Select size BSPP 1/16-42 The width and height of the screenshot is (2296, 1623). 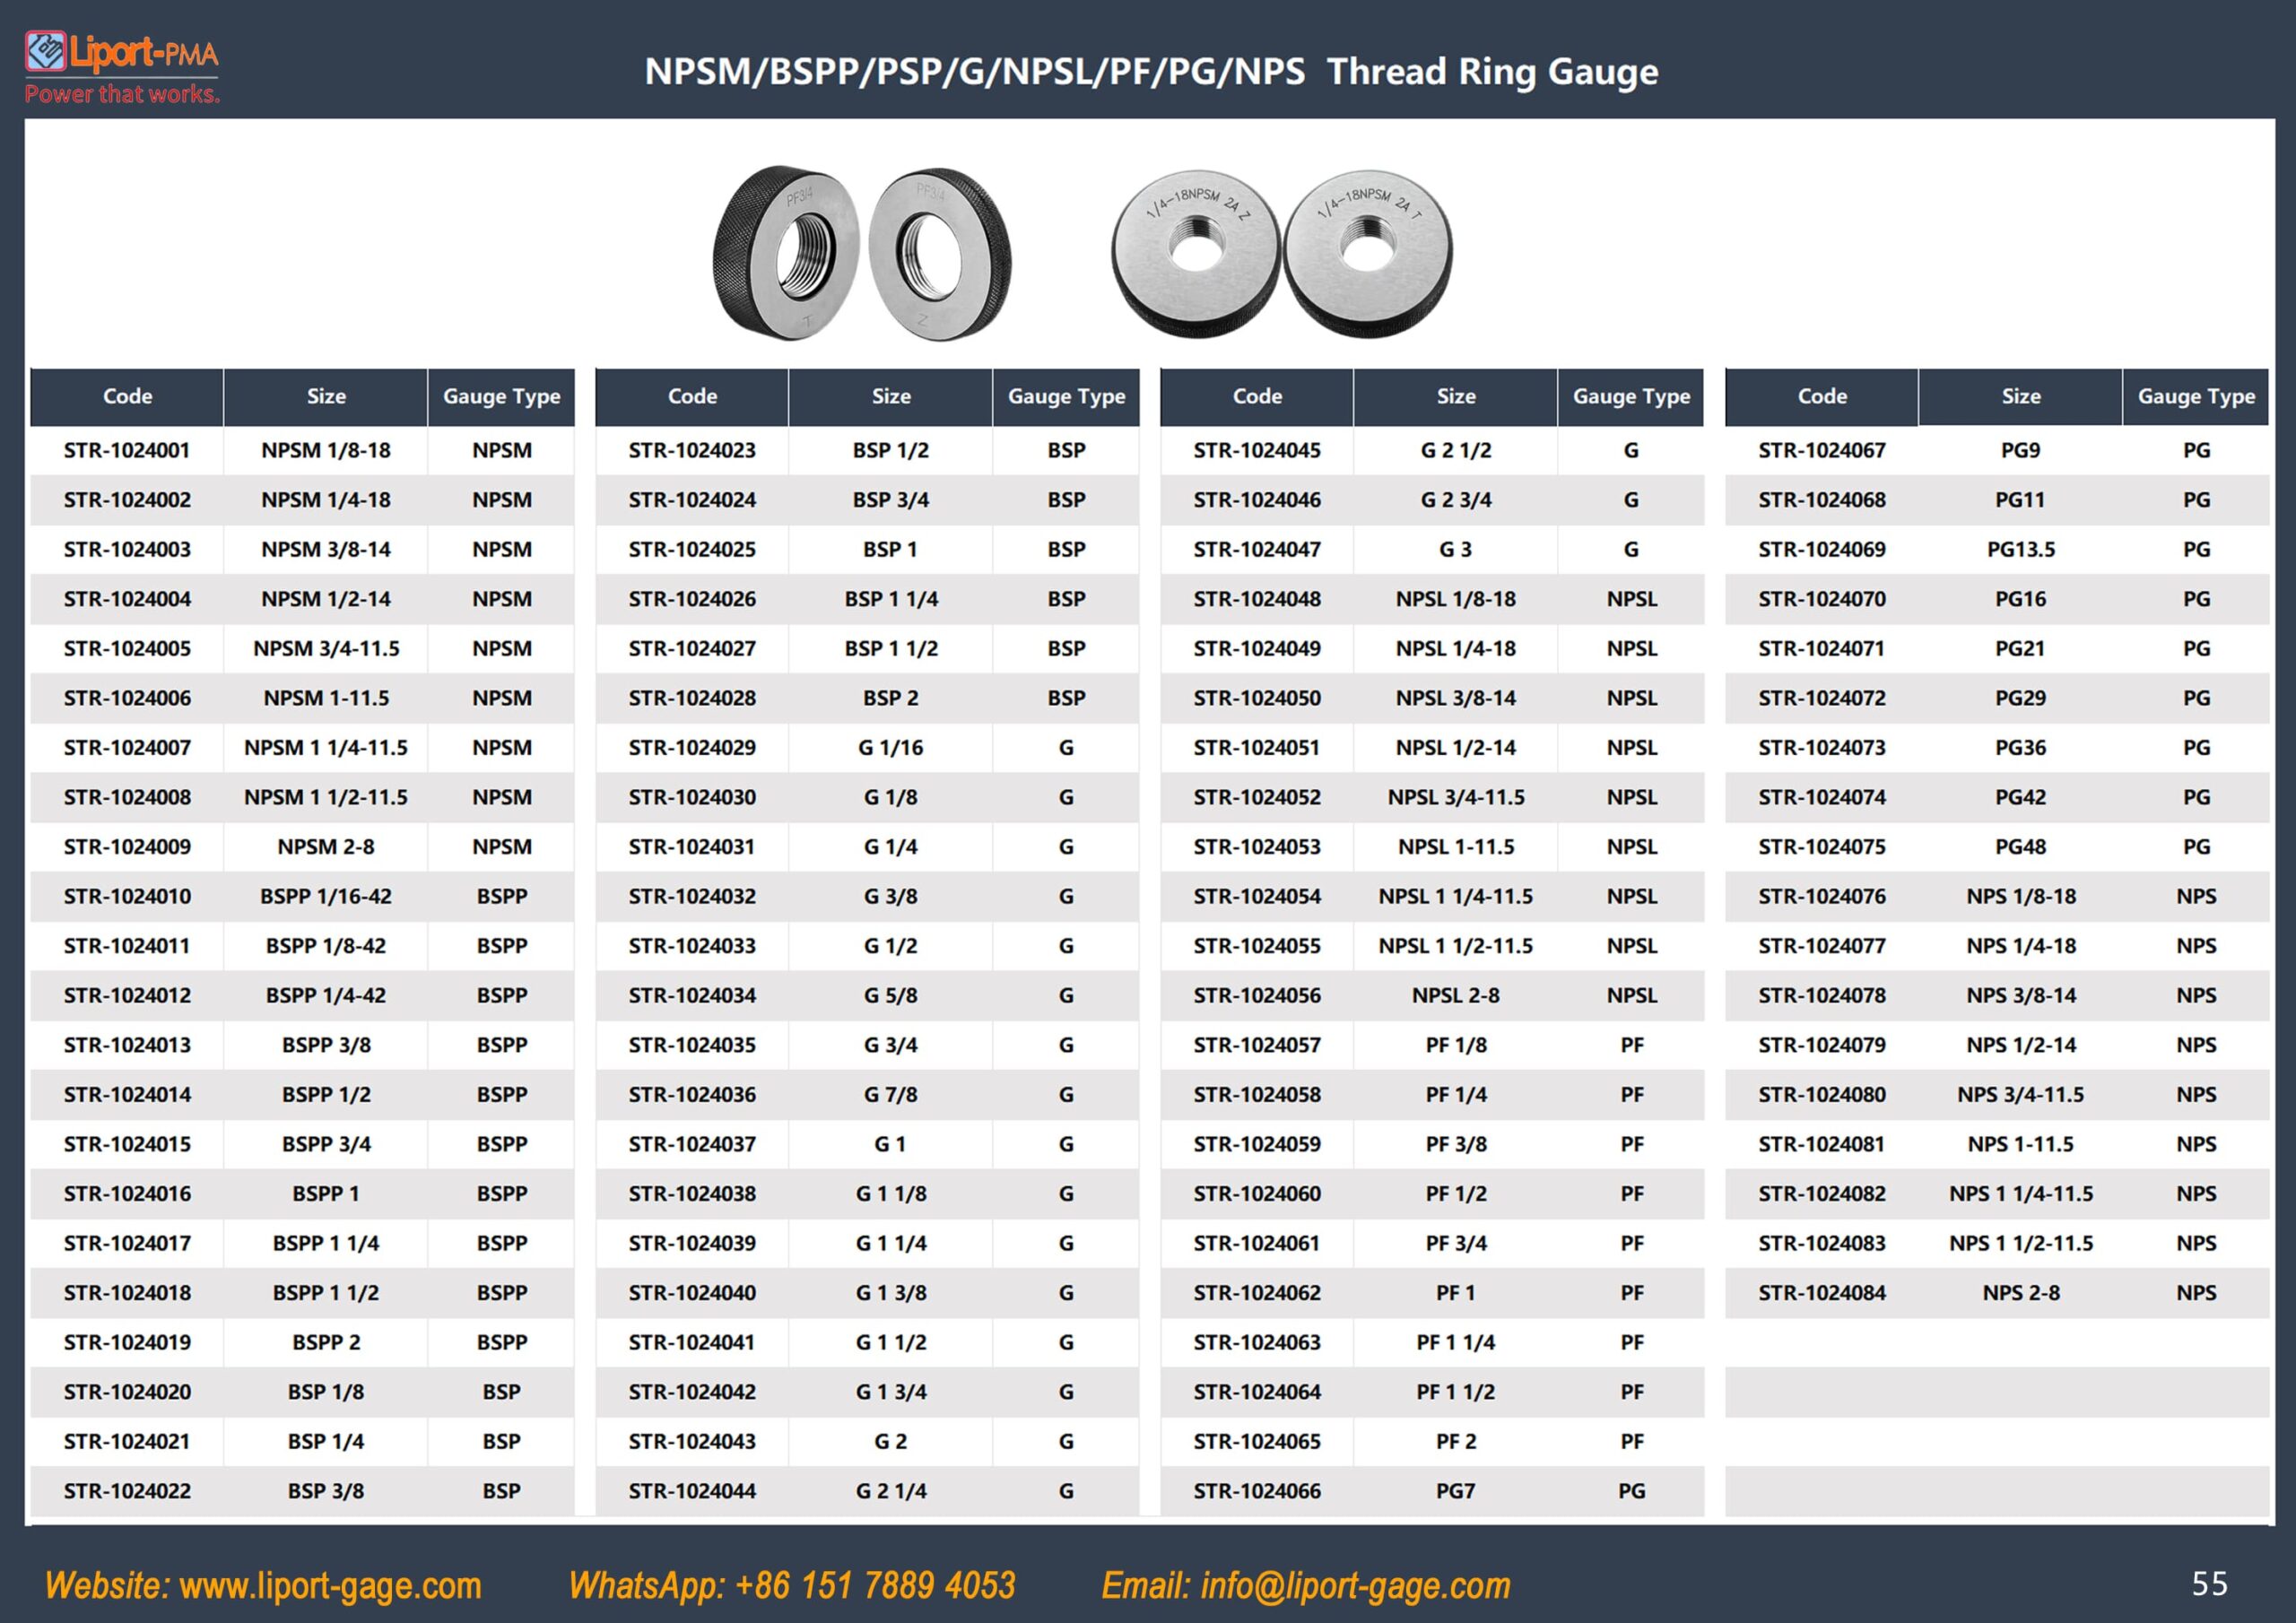326,896
